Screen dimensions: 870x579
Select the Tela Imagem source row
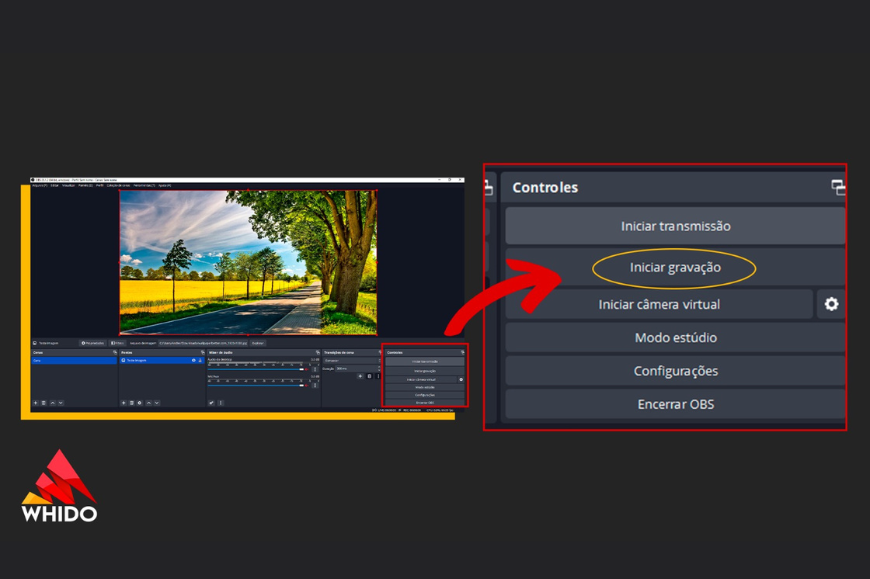(x=162, y=360)
